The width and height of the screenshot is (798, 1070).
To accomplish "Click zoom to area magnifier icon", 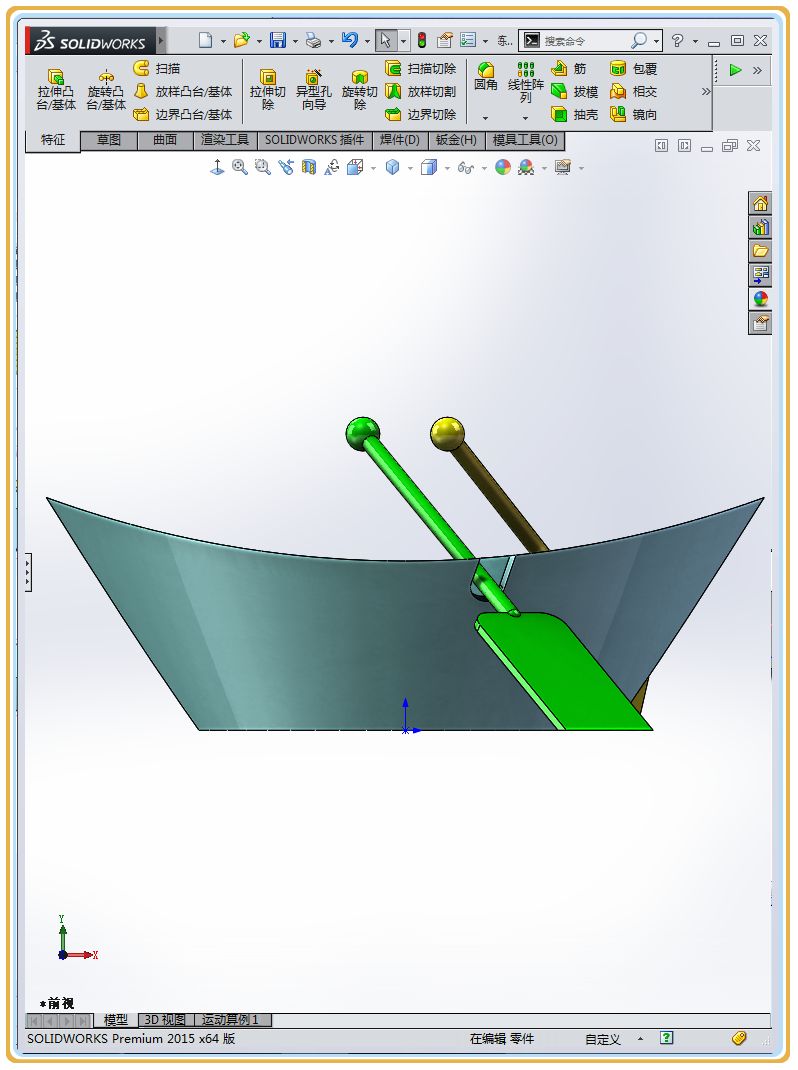I will (x=263, y=167).
